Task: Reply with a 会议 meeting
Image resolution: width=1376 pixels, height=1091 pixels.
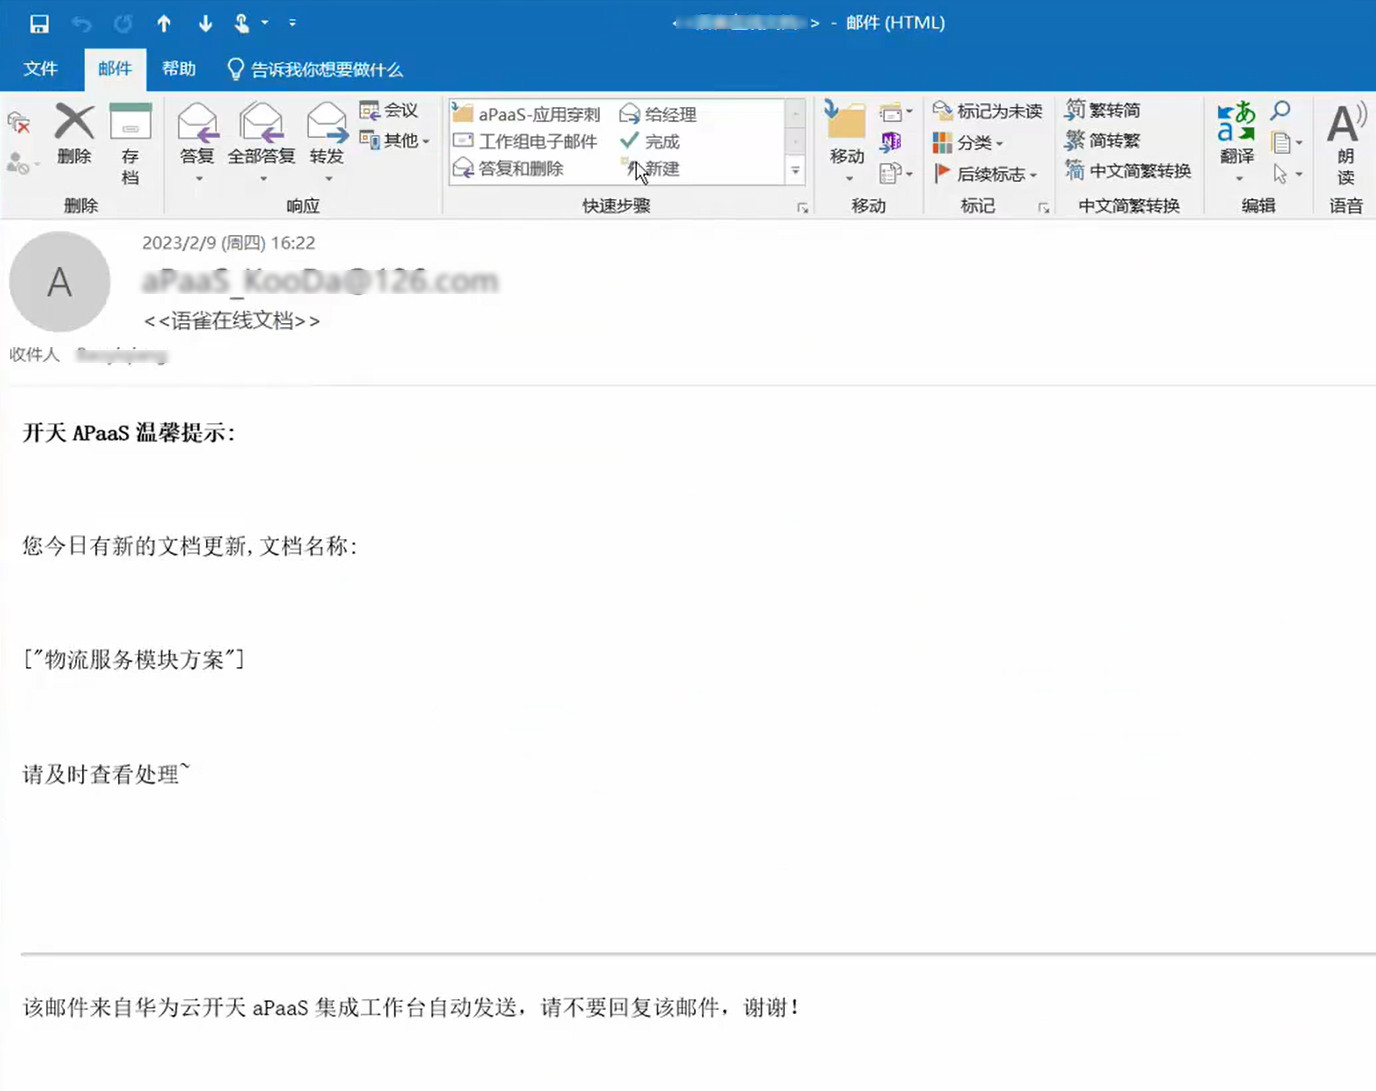Action: pyautogui.click(x=389, y=110)
